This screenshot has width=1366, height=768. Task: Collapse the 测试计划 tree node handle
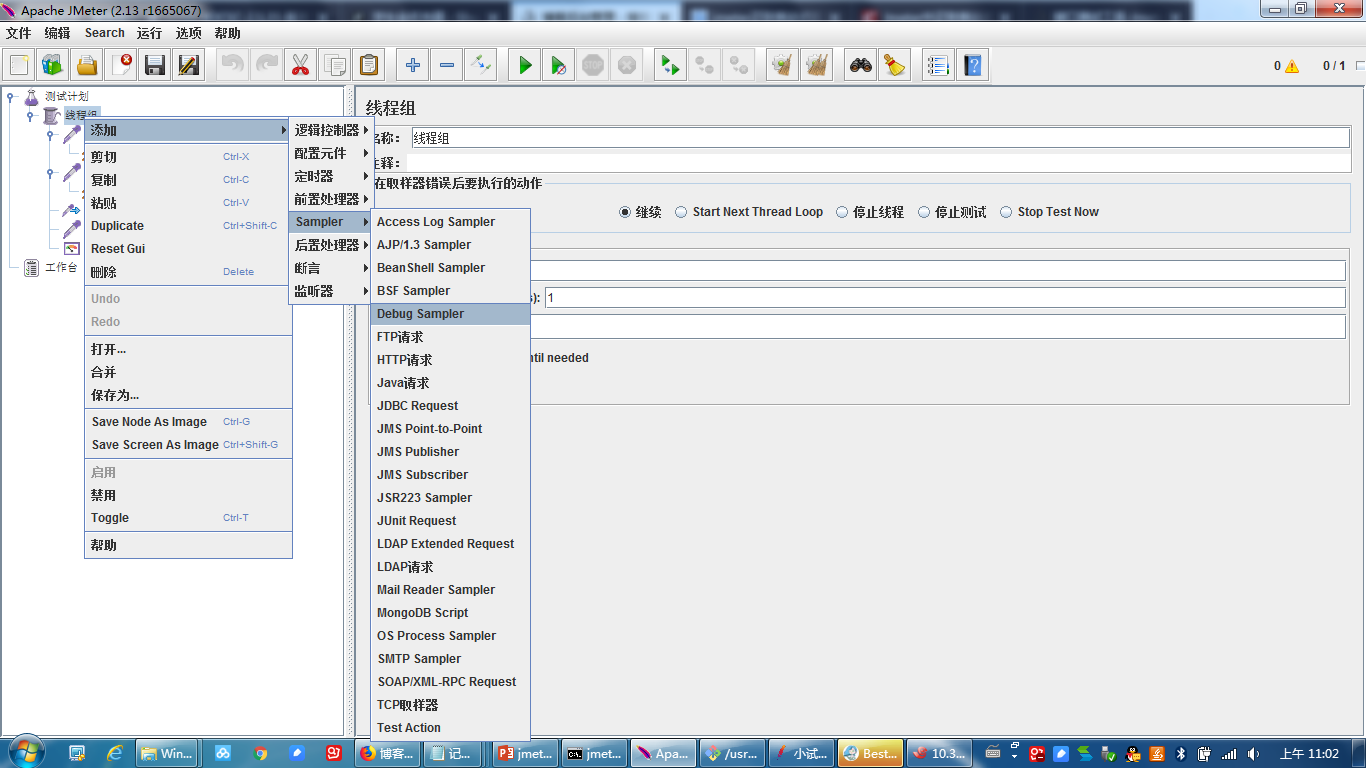click(11, 96)
